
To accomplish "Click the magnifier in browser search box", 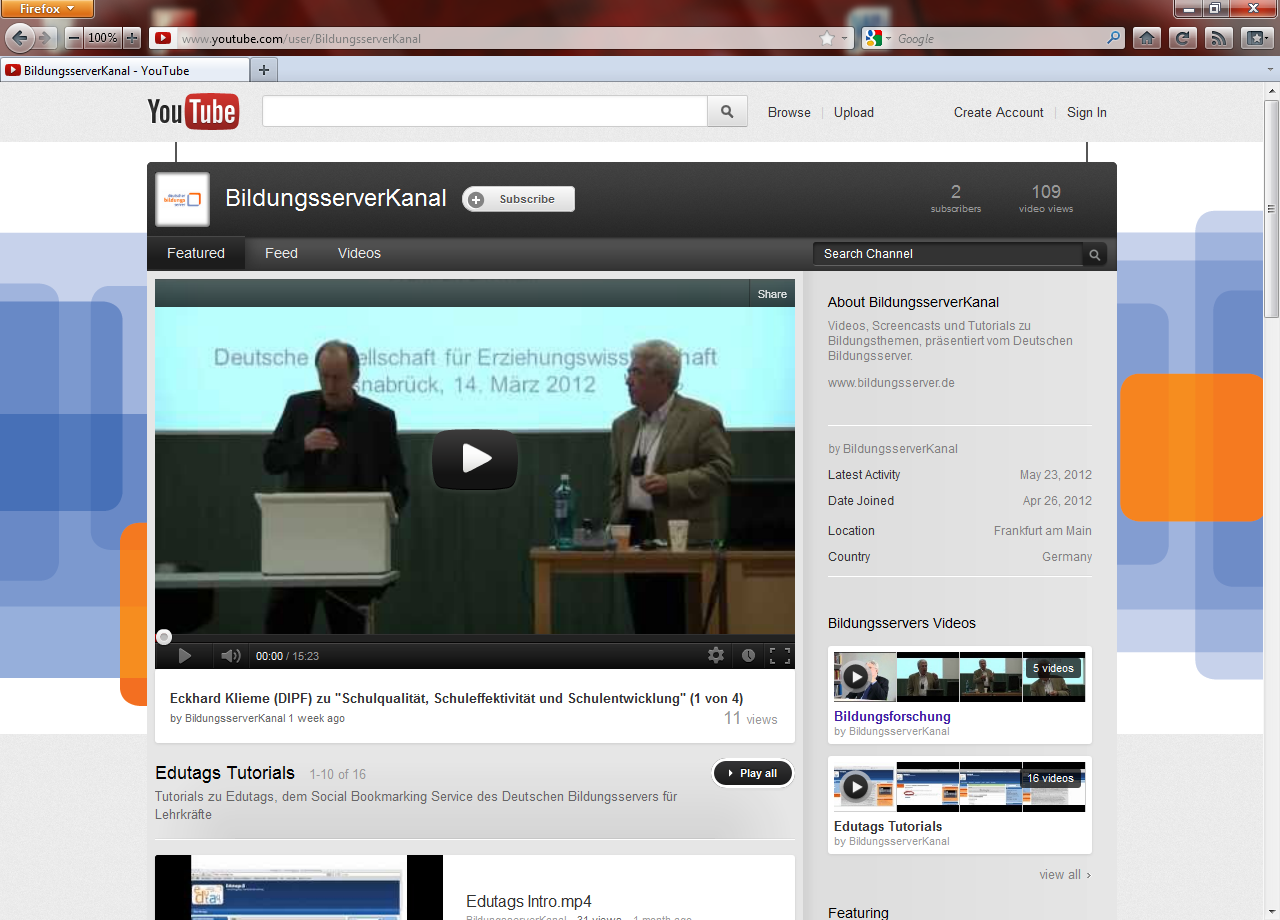I will pos(1114,38).
